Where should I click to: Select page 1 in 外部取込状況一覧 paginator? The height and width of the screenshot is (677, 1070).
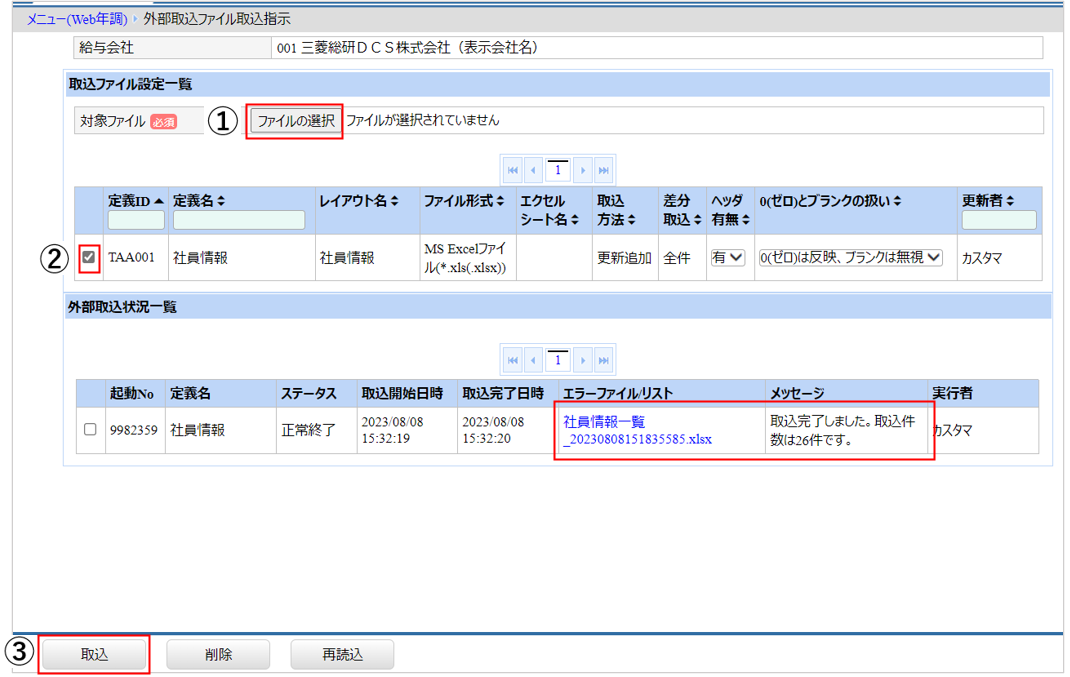point(558,360)
